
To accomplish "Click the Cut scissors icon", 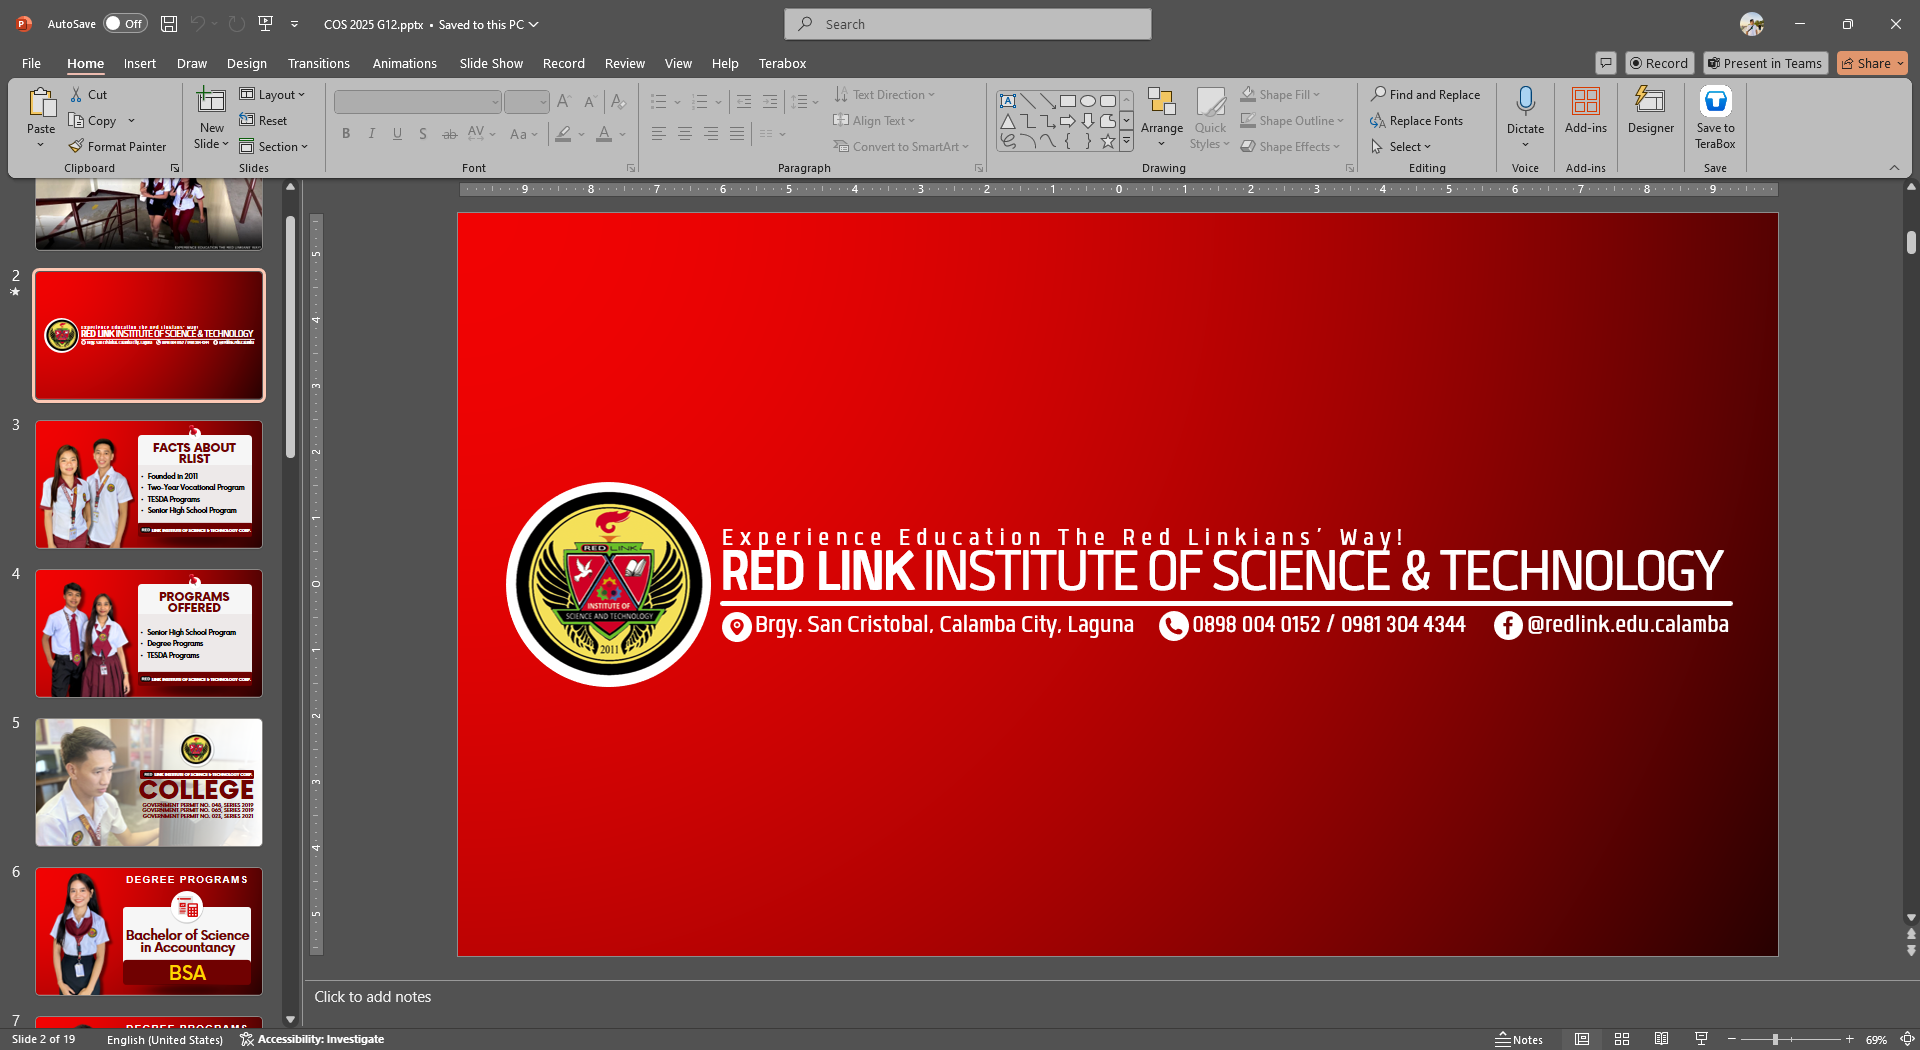I will pos(76,94).
